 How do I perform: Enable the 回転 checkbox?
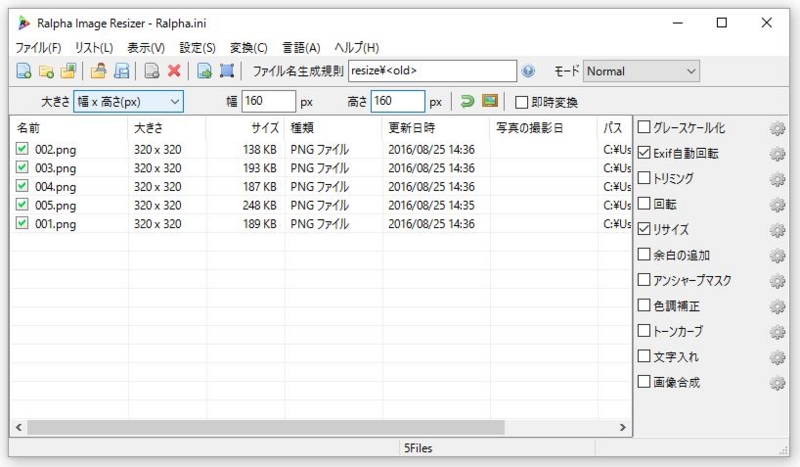point(644,203)
